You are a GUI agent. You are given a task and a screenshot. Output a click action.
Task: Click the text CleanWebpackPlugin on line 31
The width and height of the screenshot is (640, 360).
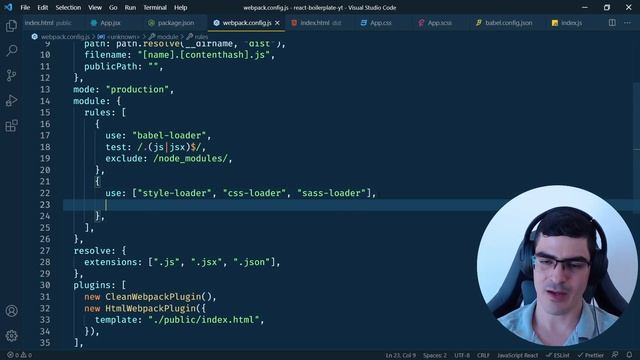[153, 297]
